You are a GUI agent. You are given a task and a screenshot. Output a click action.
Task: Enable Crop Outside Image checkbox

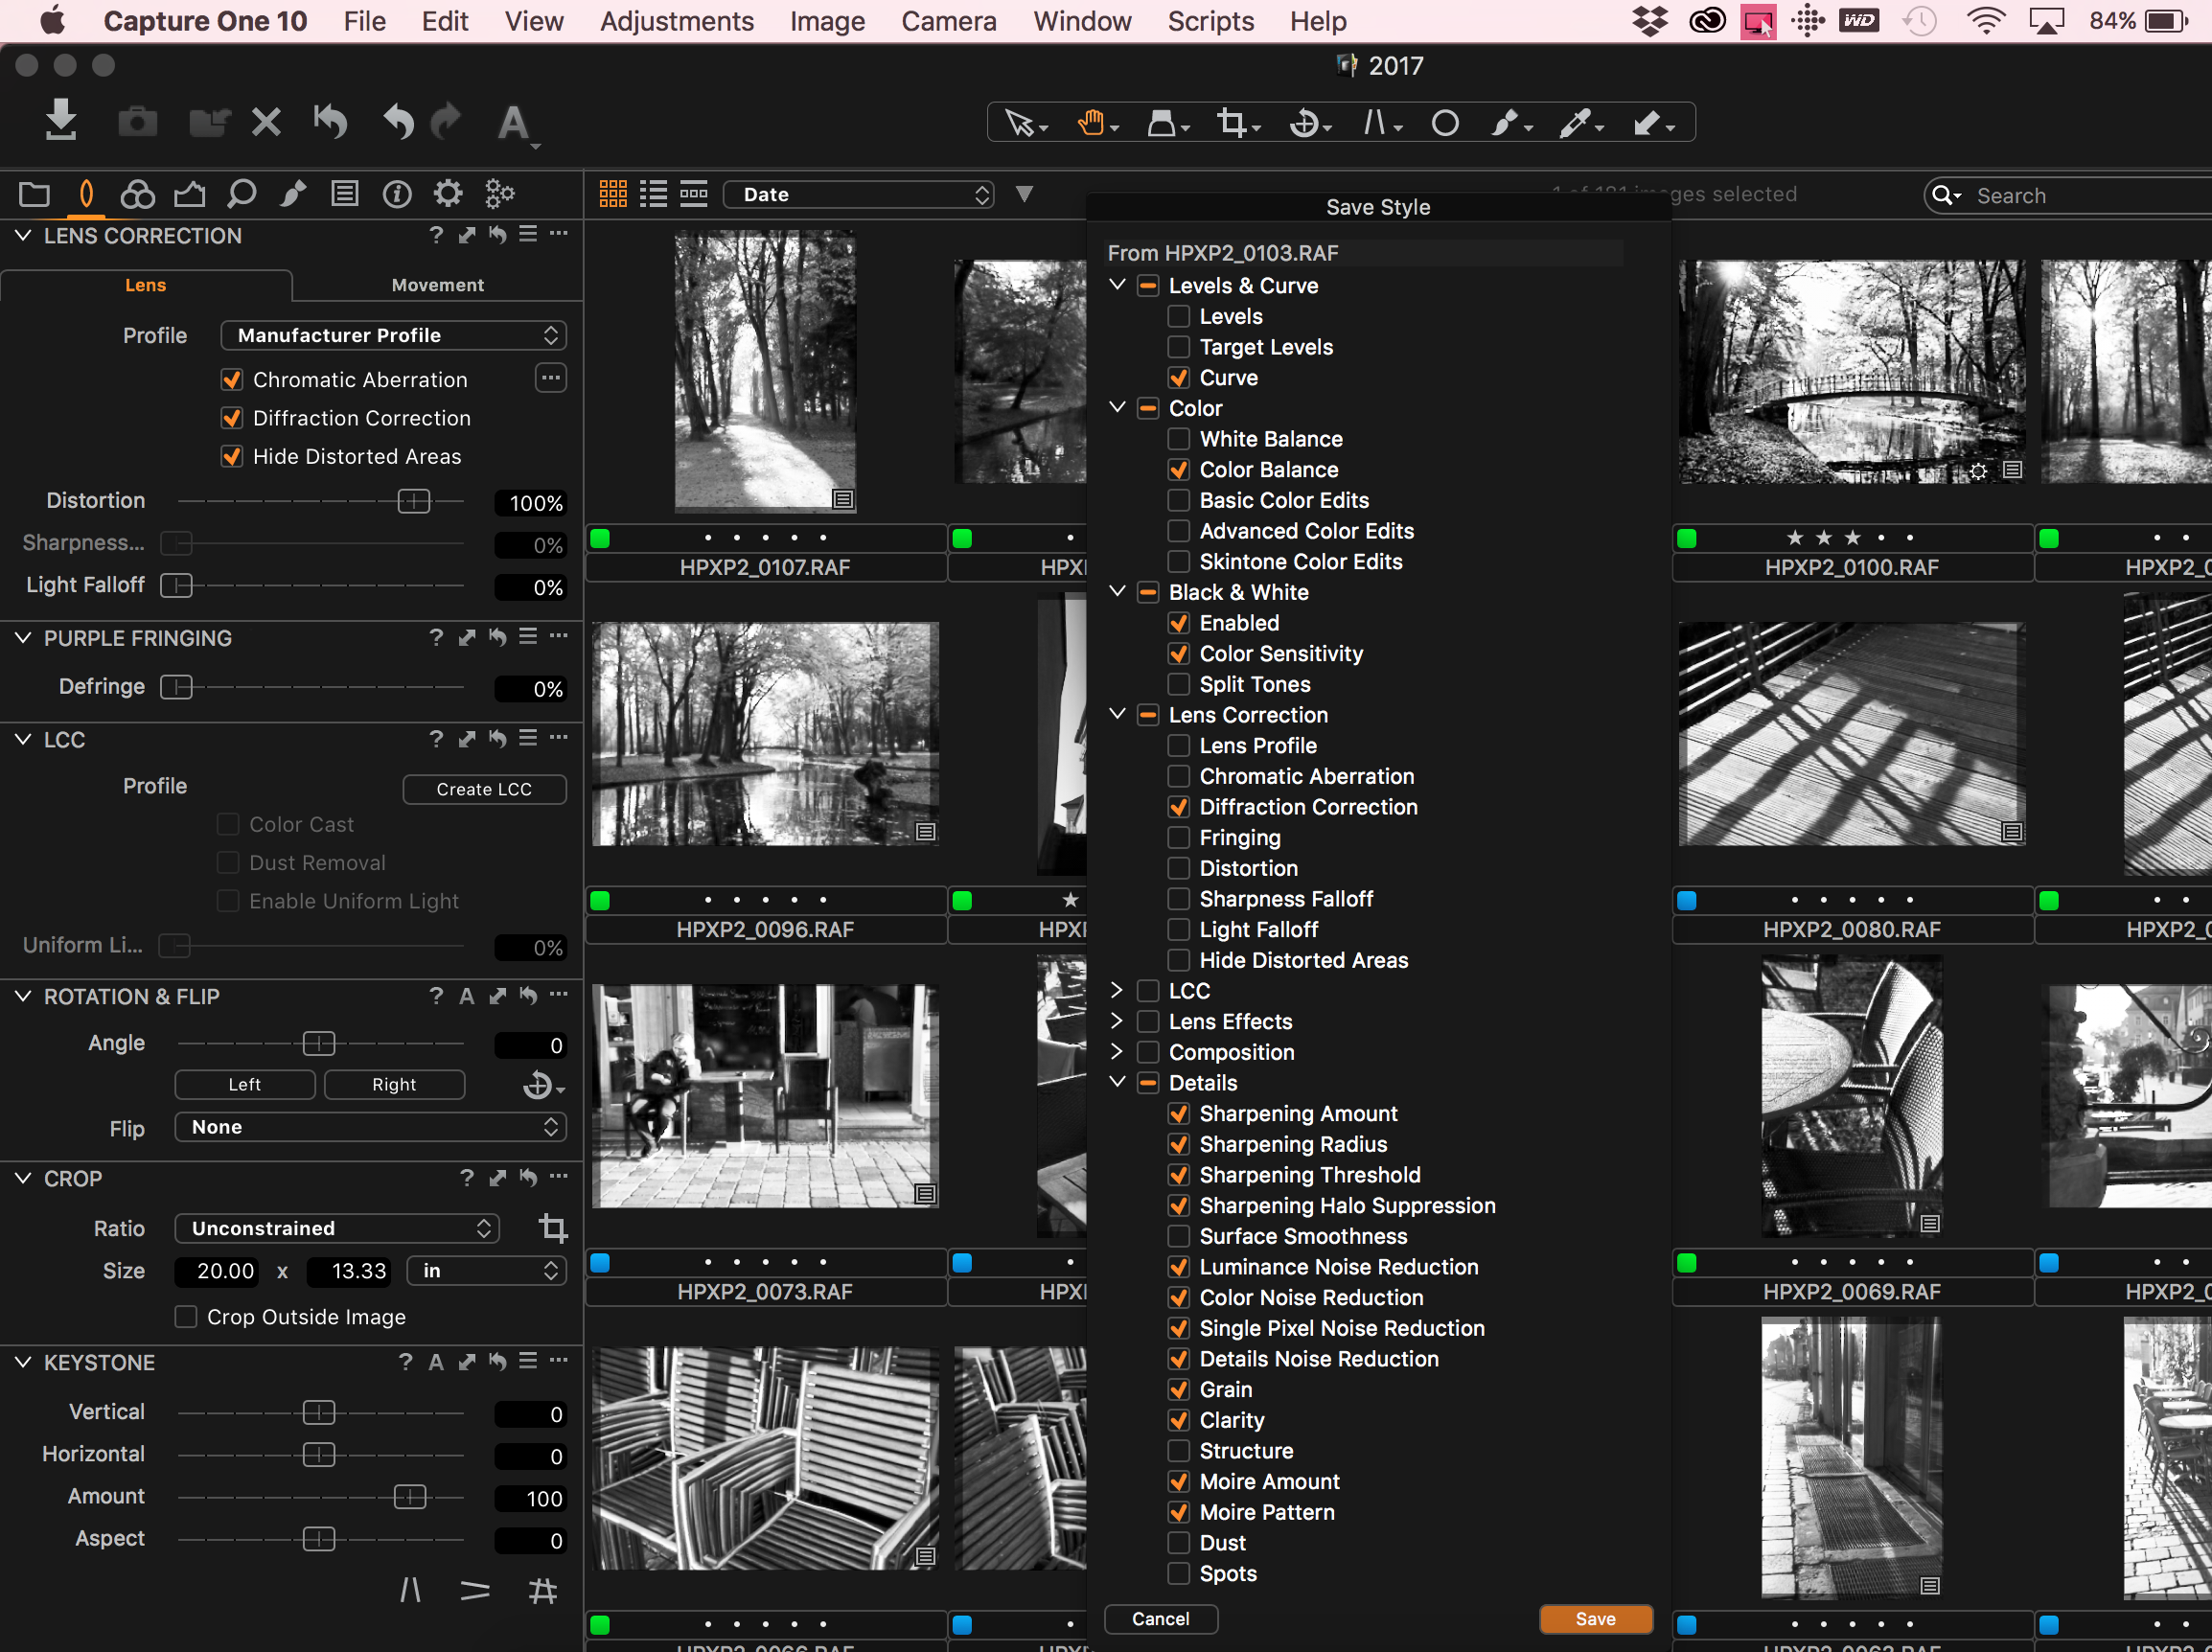tap(186, 1317)
